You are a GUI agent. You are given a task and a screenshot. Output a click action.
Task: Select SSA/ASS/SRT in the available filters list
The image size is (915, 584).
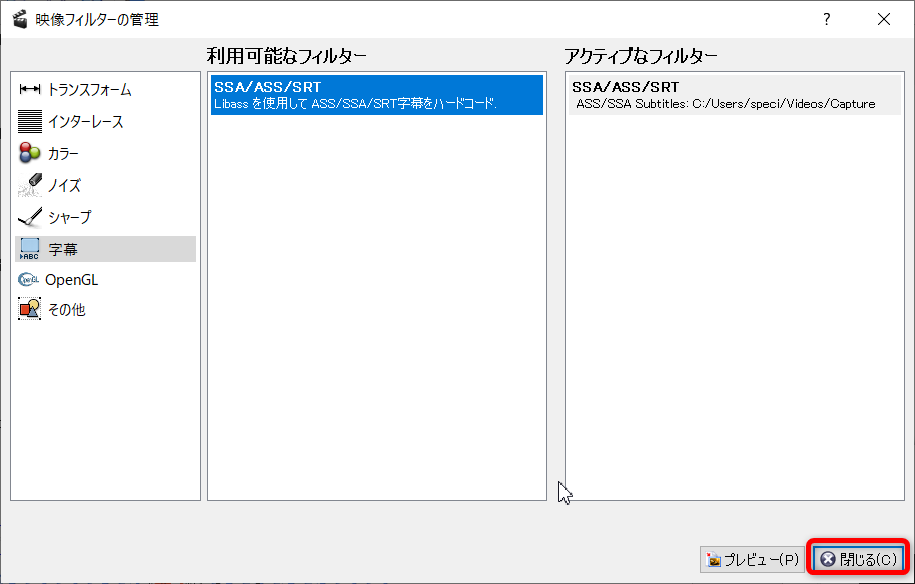(x=267, y=87)
